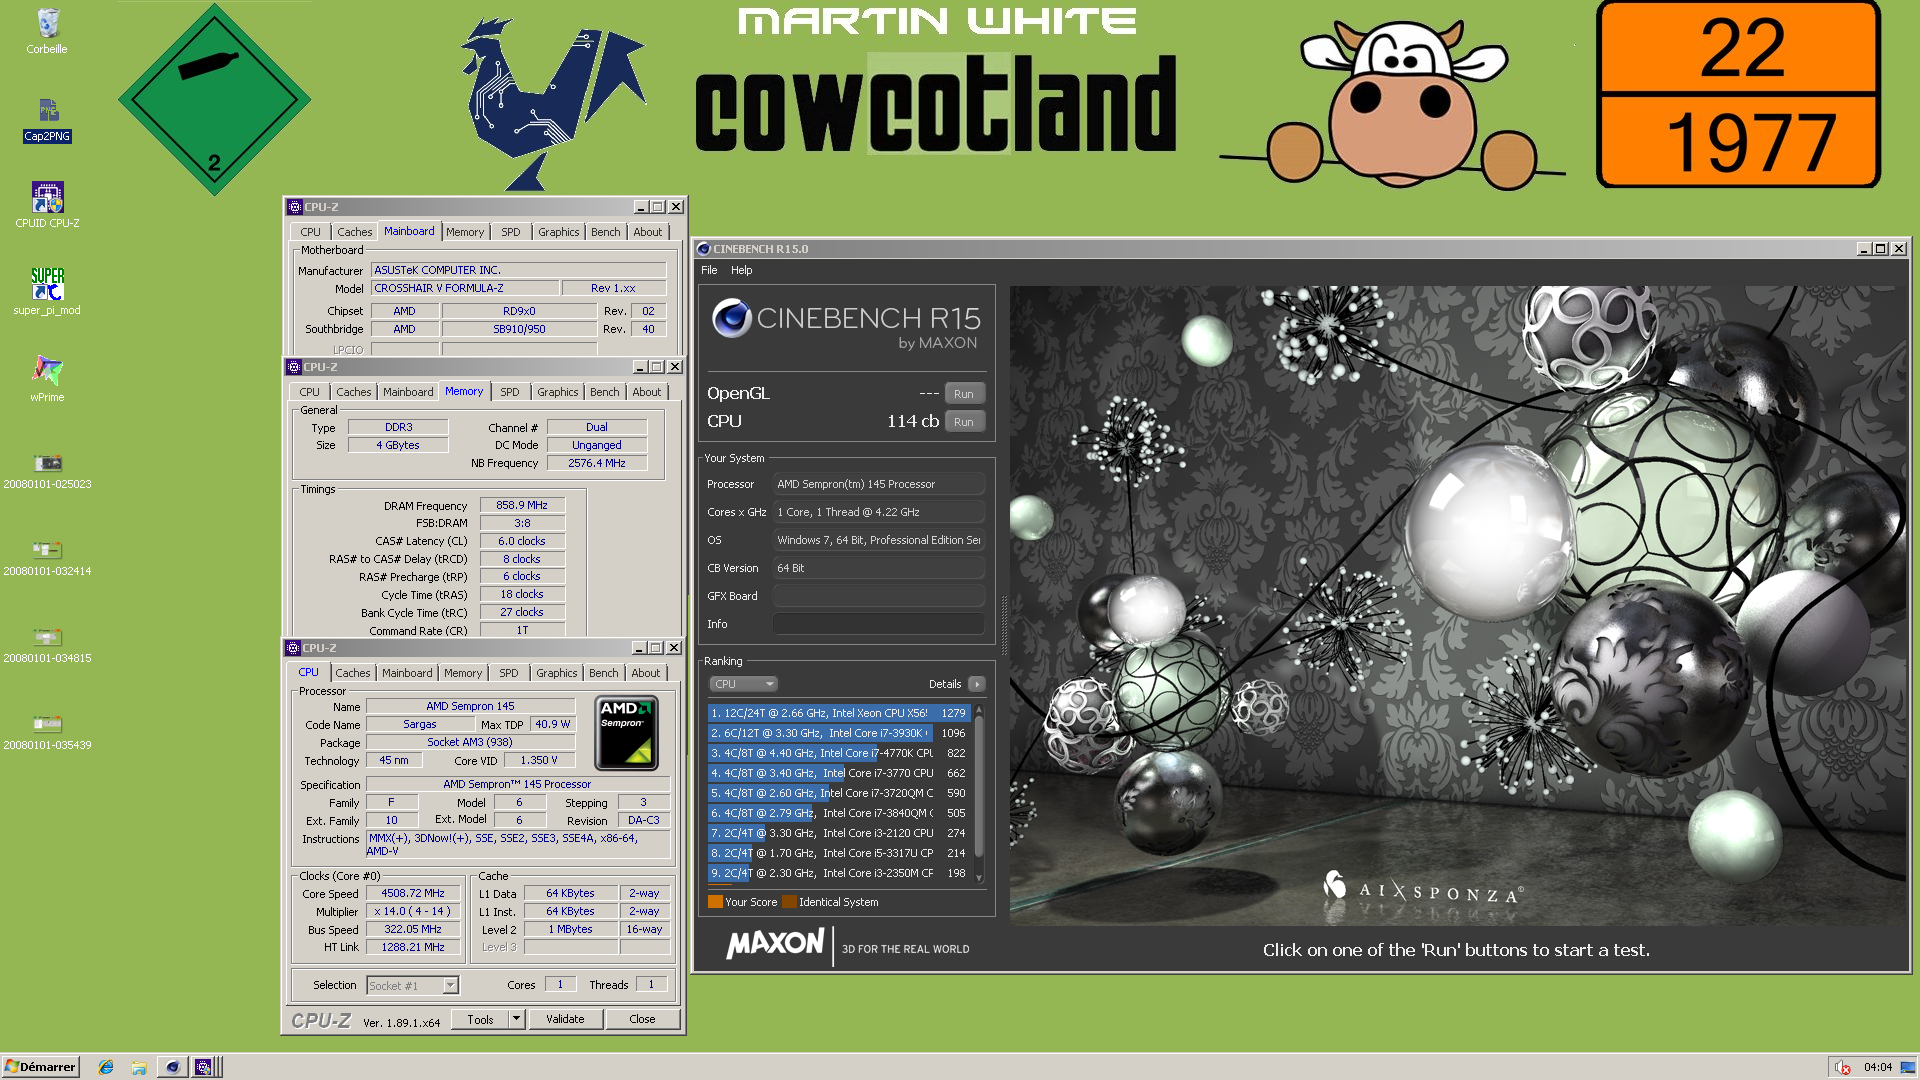
Task: Click the Tools button in CPU-Z
Action: click(x=480, y=1019)
